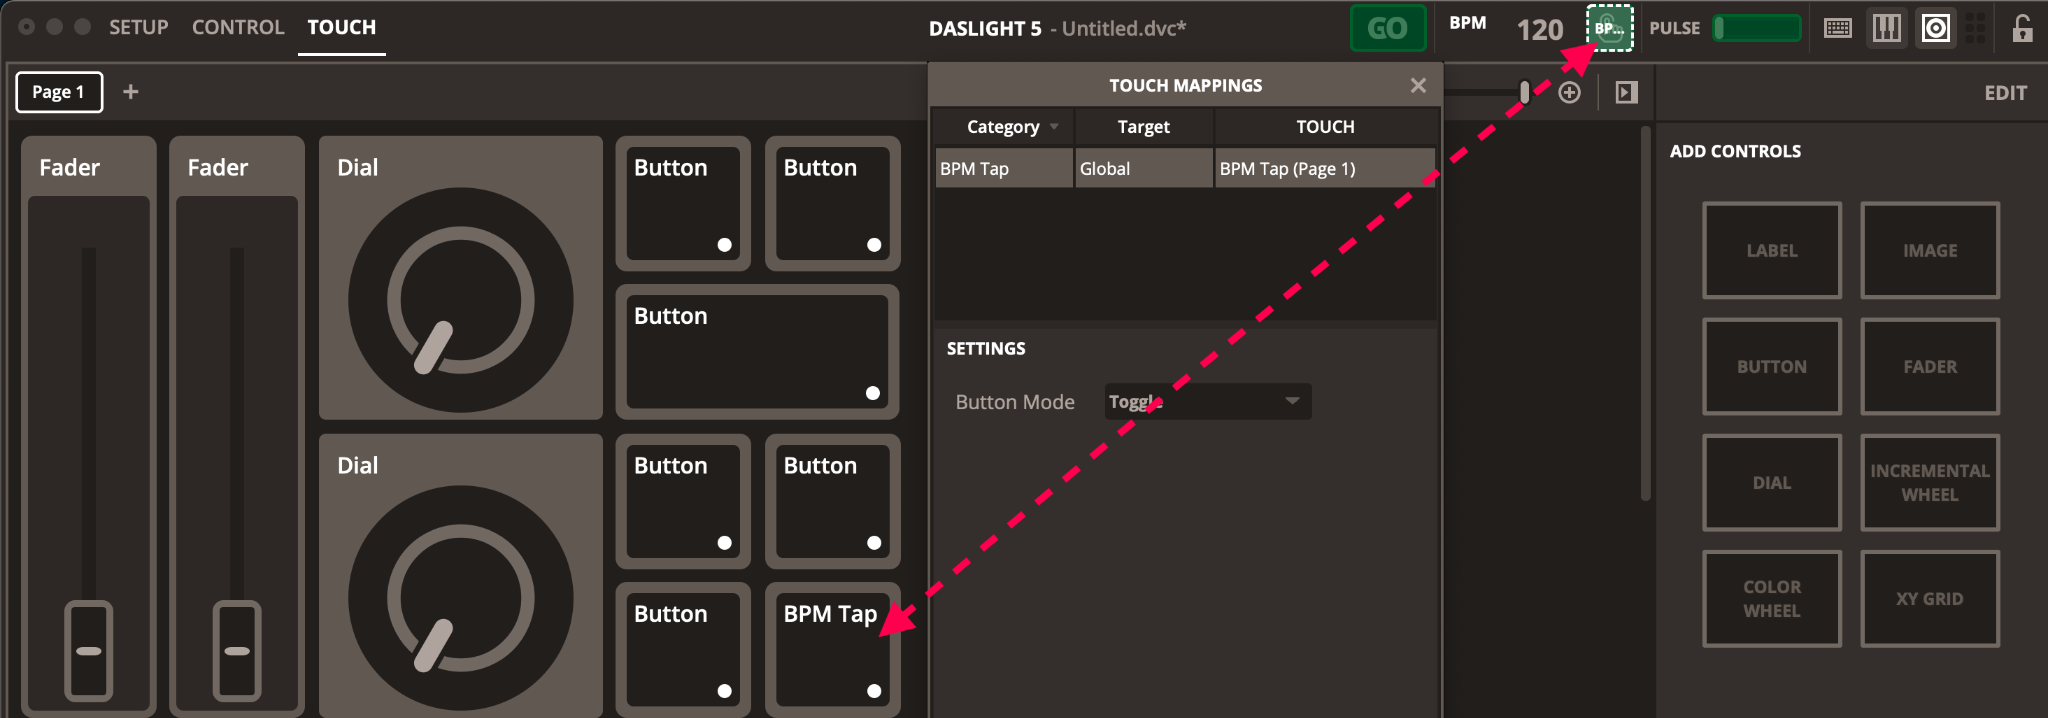Add a new page with plus icon
Viewport: 2048px width, 718px height.
pyautogui.click(x=130, y=92)
